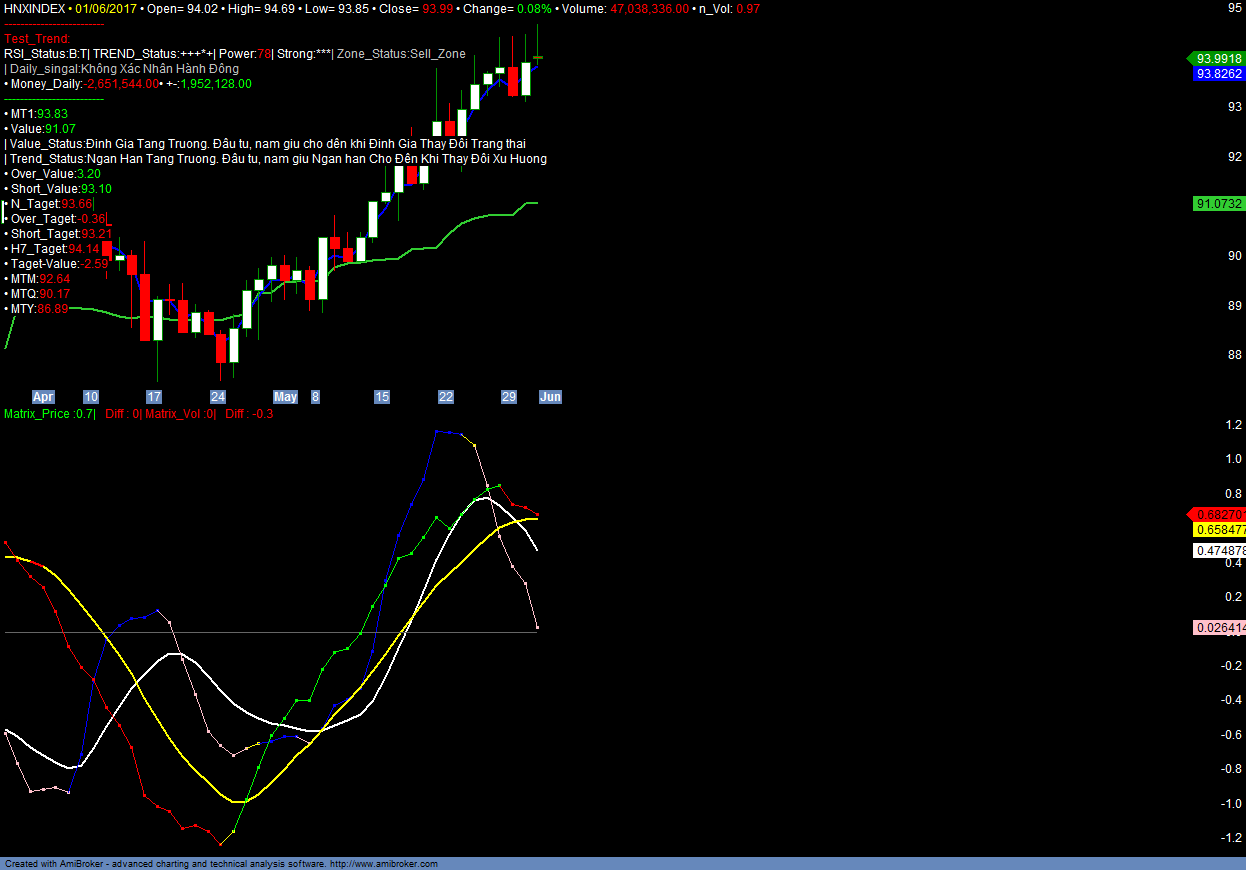Screen dimensions: 1246x870
Task: Click the HNXINDEX symbol title
Action: 35,8
